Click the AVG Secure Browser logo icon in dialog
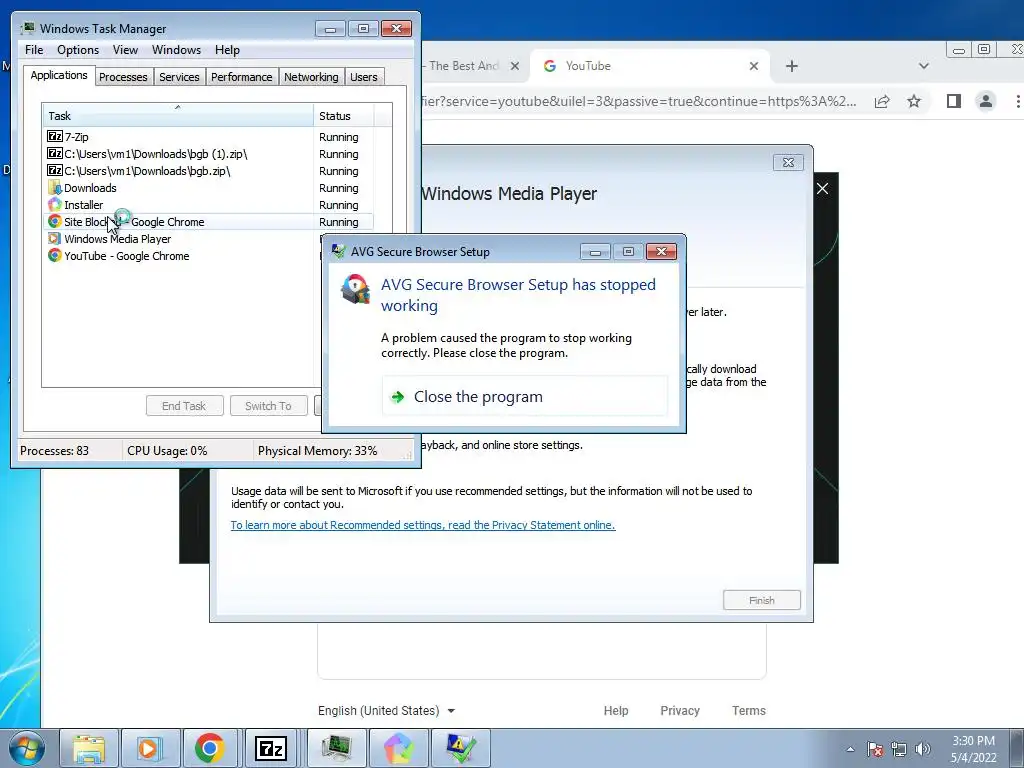The image size is (1024, 768). 355,289
